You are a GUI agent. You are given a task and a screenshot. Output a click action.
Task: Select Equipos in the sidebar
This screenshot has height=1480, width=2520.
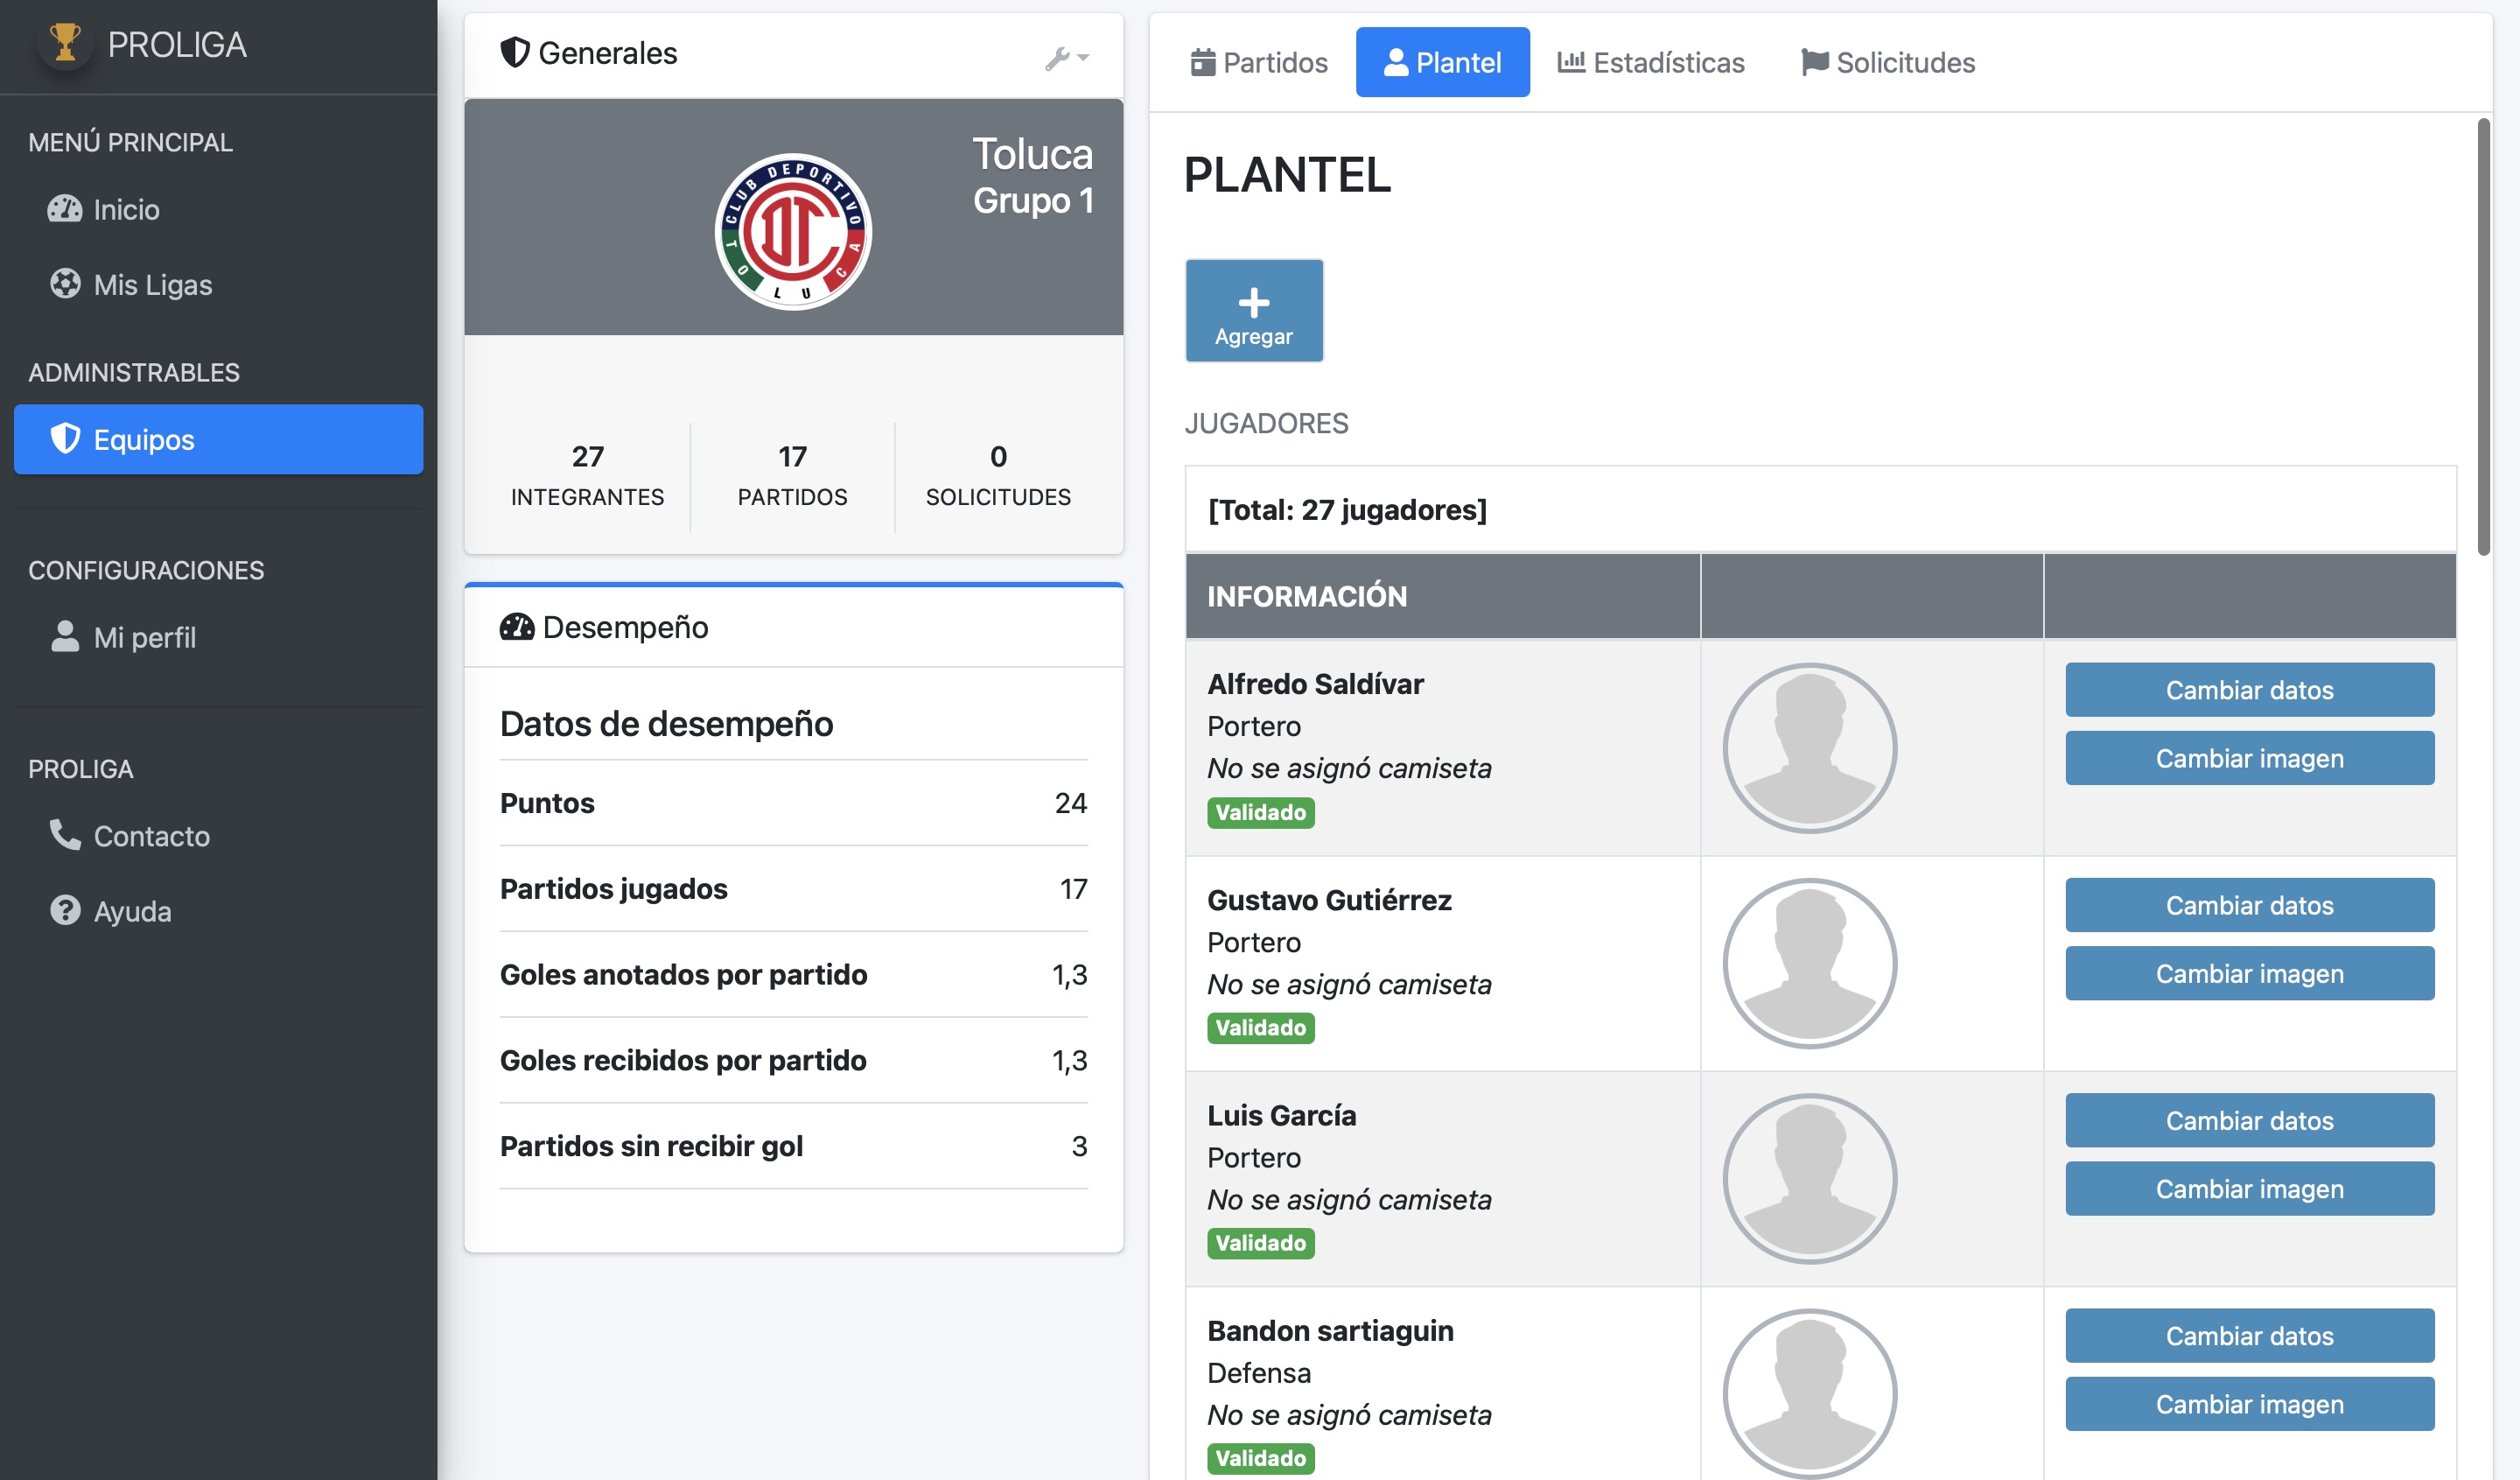coord(218,439)
